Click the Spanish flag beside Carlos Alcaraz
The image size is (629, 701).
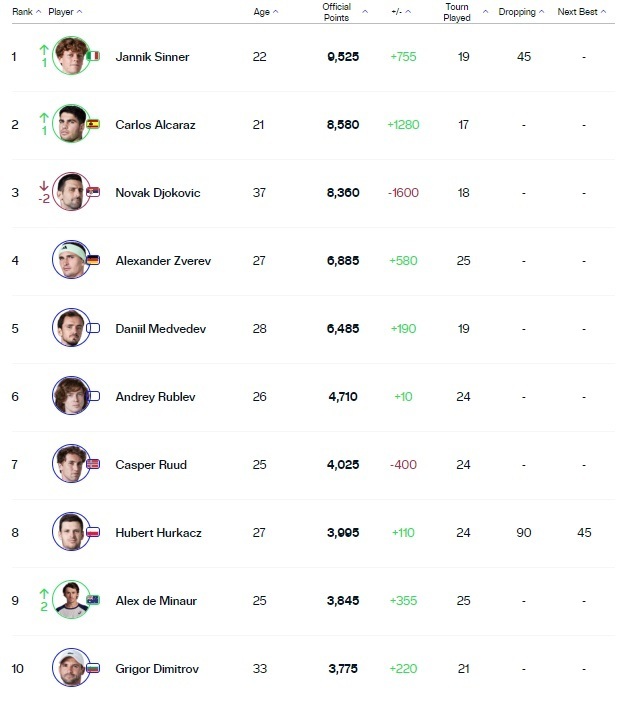pos(94,124)
